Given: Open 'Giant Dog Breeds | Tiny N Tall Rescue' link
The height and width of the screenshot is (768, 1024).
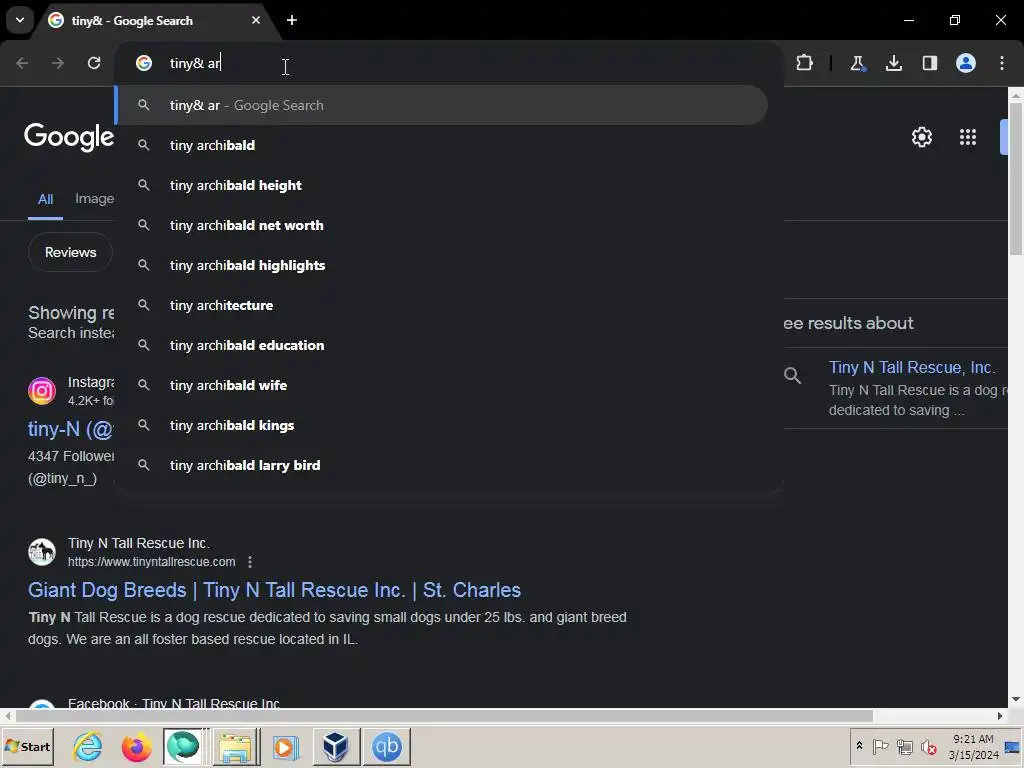Looking at the screenshot, I should point(274,590).
